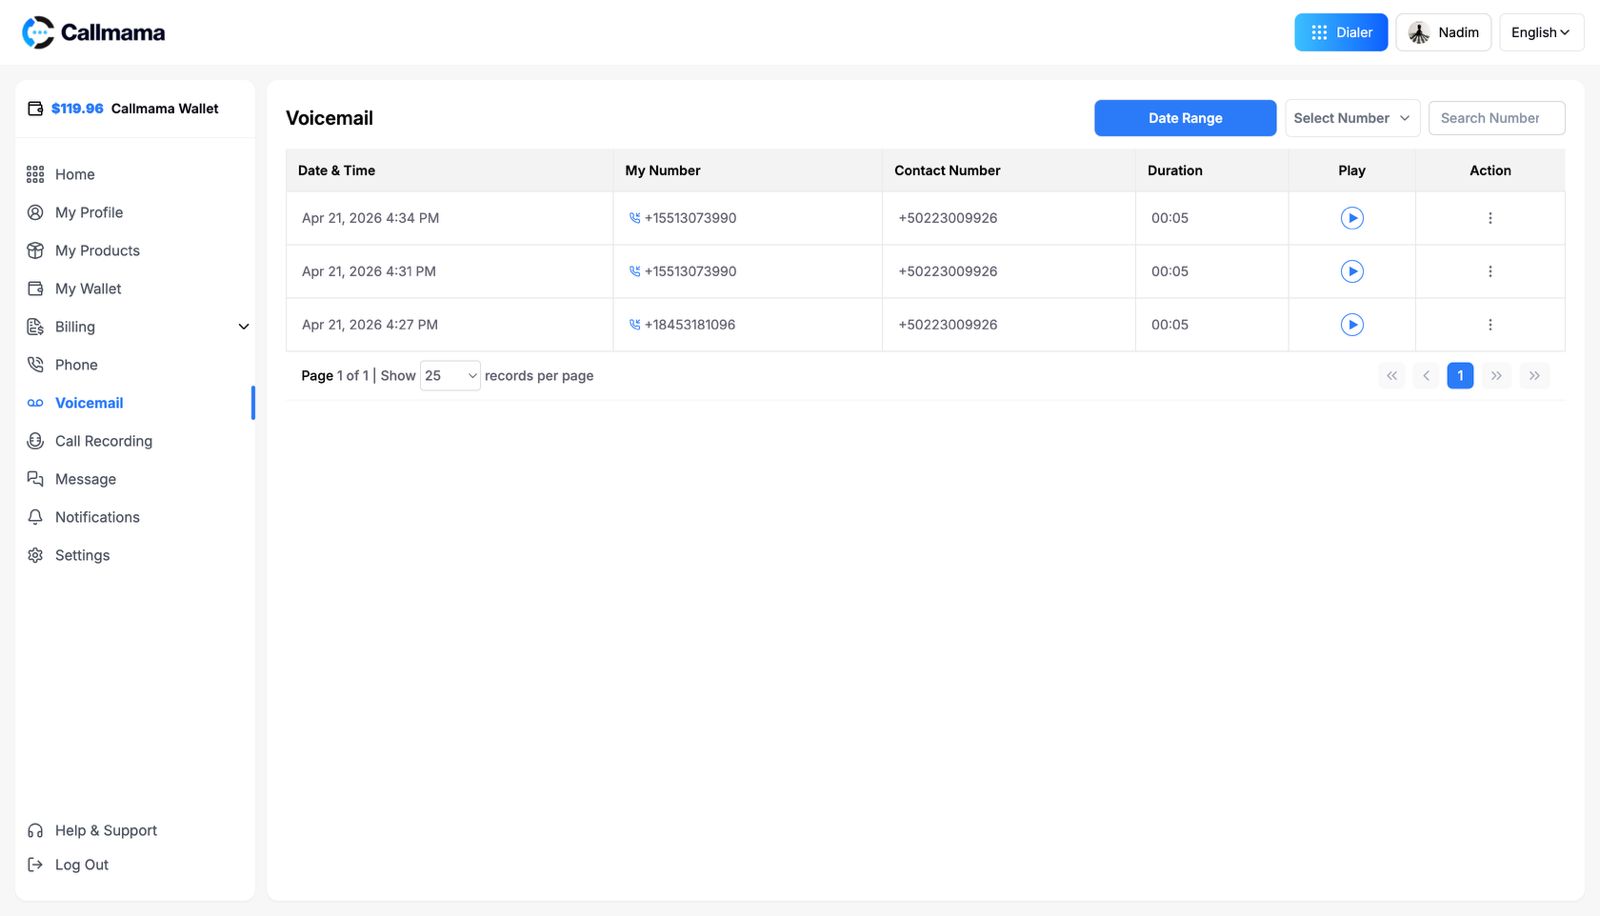This screenshot has height=916, width=1600.
Task: Open the English language dropdown
Action: click(1541, 32)
